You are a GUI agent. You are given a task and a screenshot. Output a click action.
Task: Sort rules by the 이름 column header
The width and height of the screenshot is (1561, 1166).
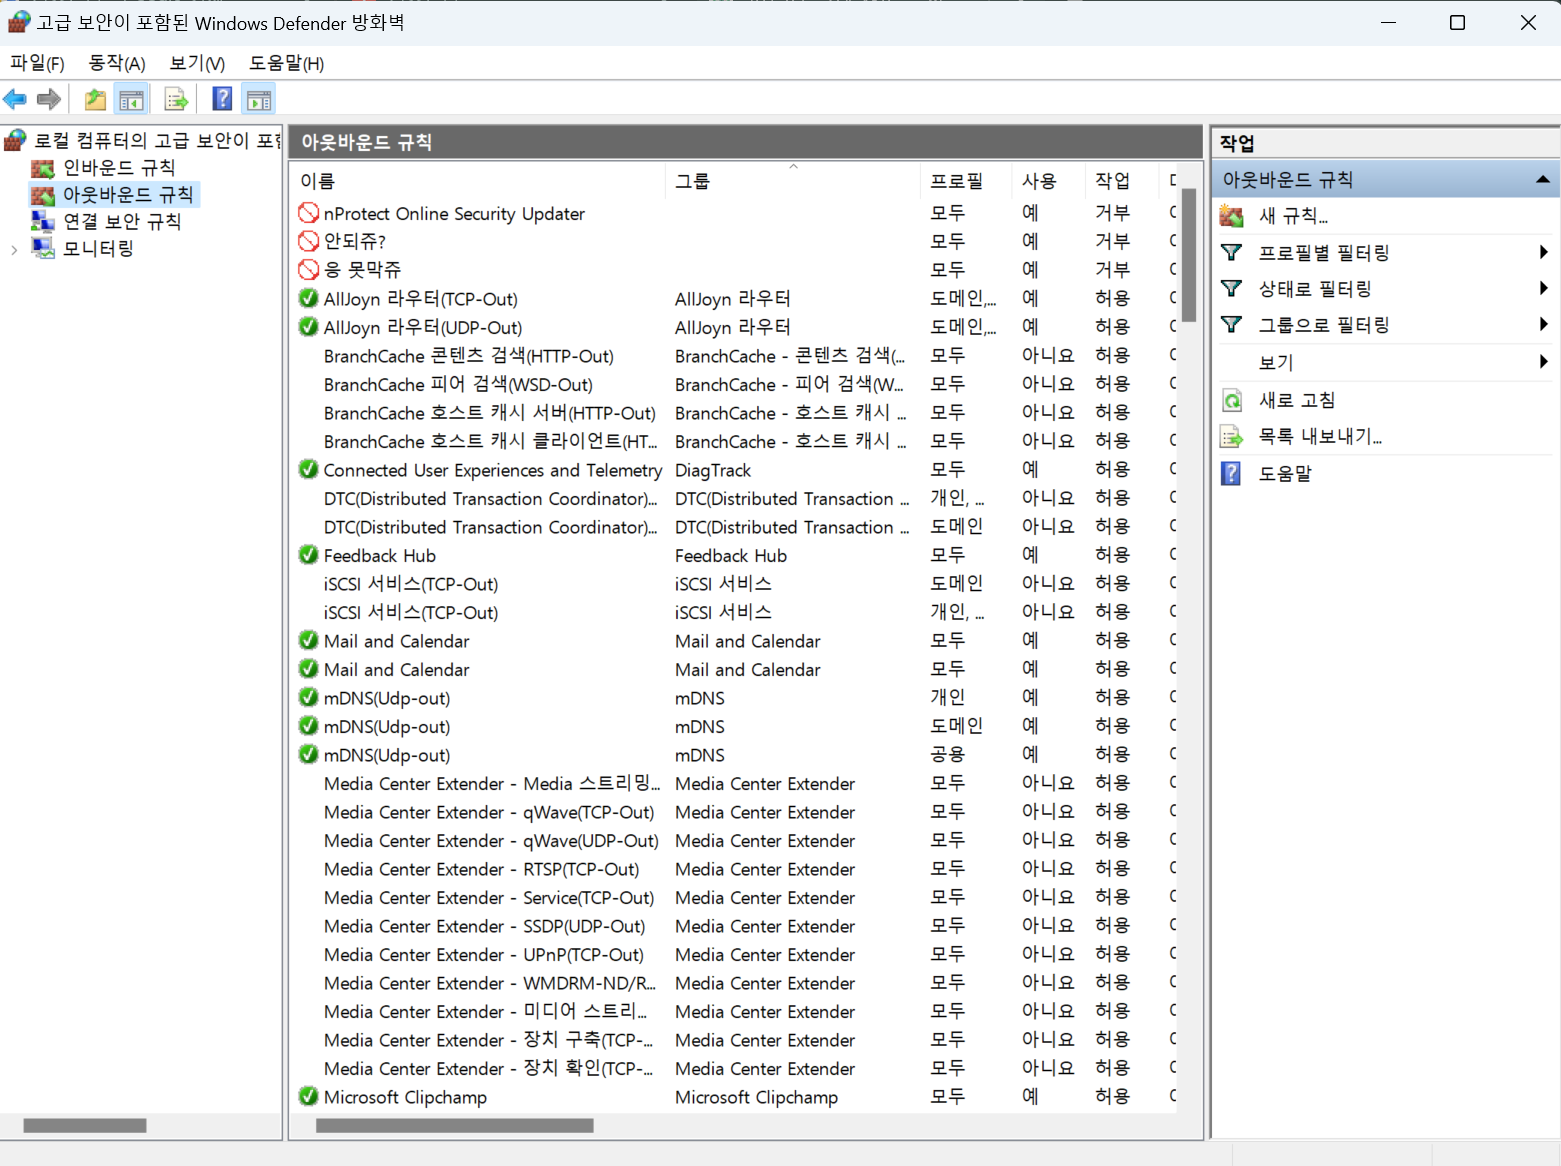479,181
